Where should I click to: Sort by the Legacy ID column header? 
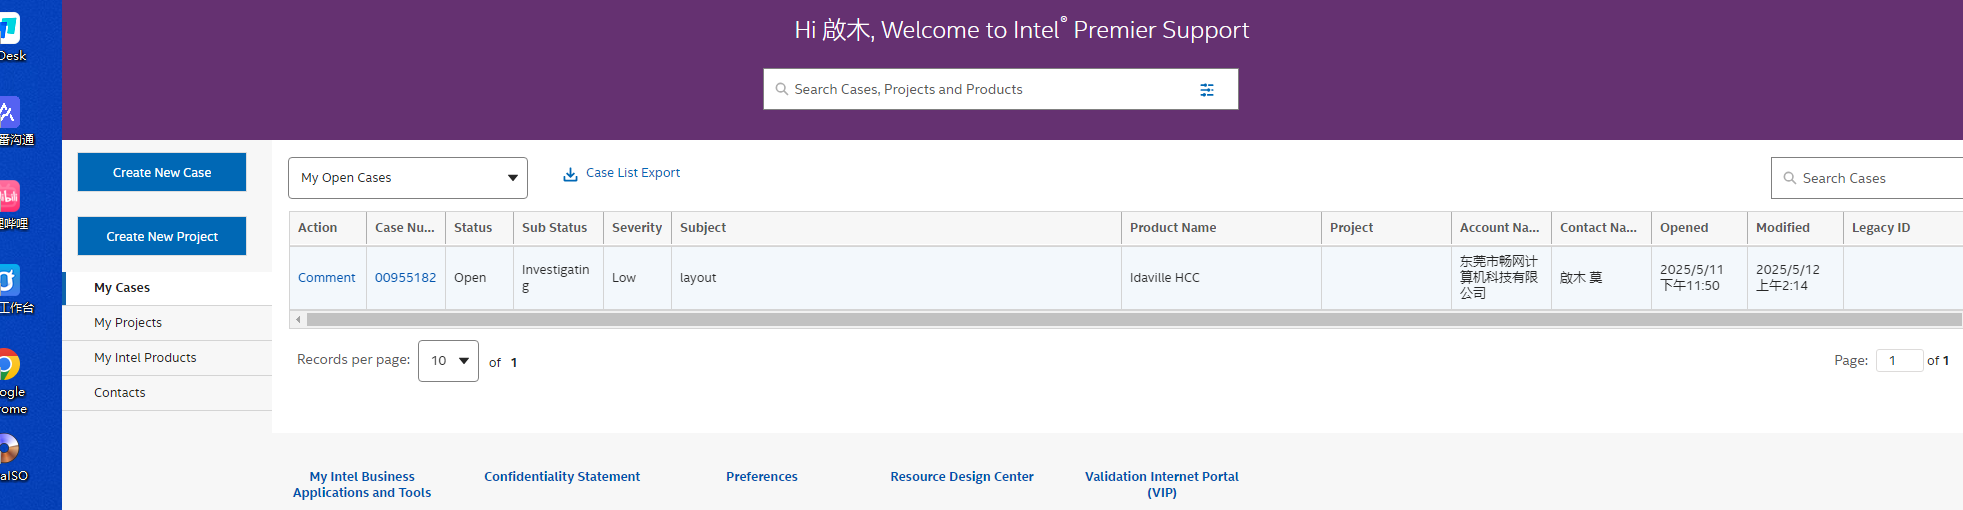(x=1903, y=228)
